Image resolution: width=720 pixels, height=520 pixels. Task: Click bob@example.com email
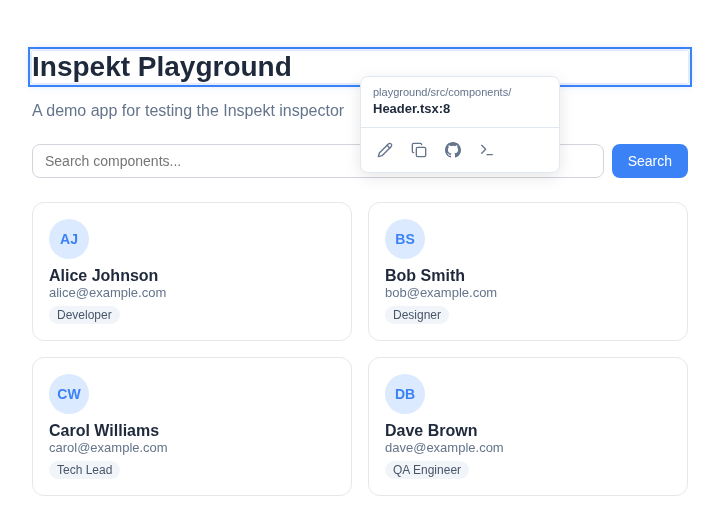tap(441, 293)
